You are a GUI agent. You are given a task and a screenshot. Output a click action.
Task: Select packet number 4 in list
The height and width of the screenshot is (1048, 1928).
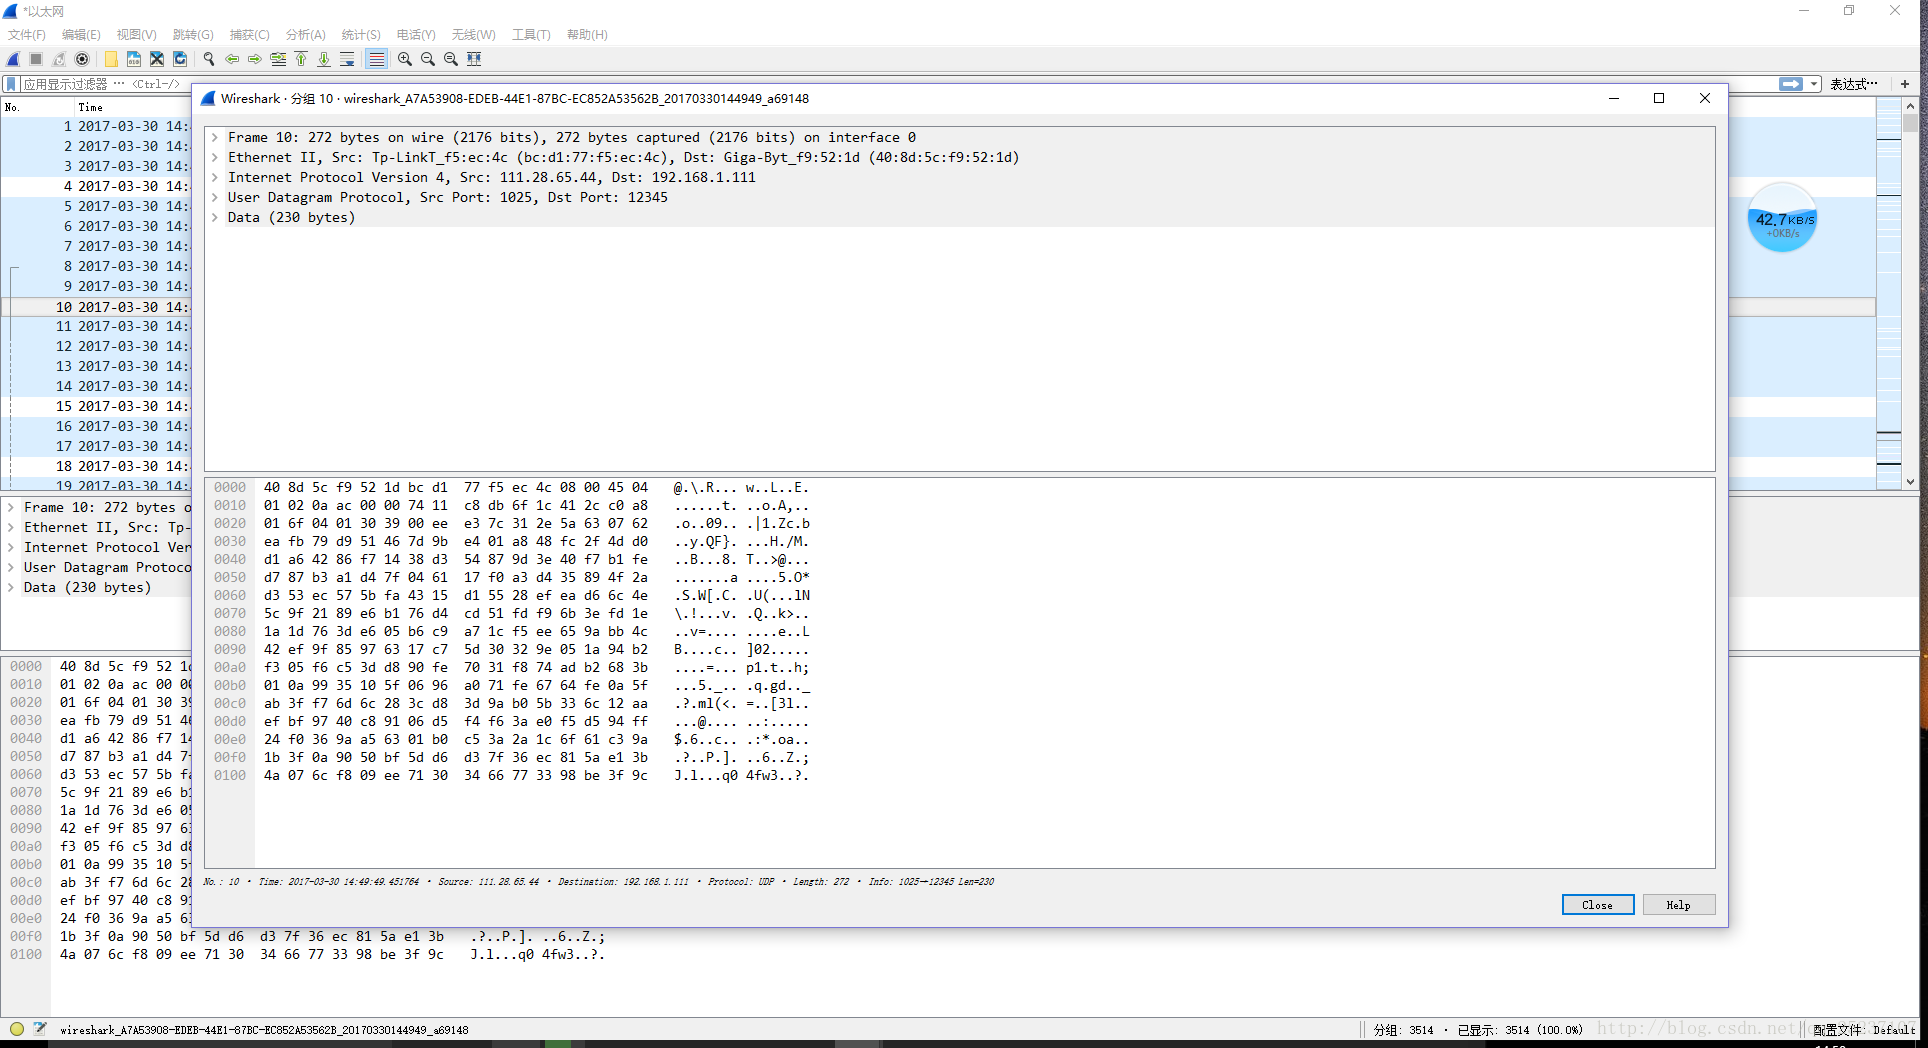pos(96,186)
